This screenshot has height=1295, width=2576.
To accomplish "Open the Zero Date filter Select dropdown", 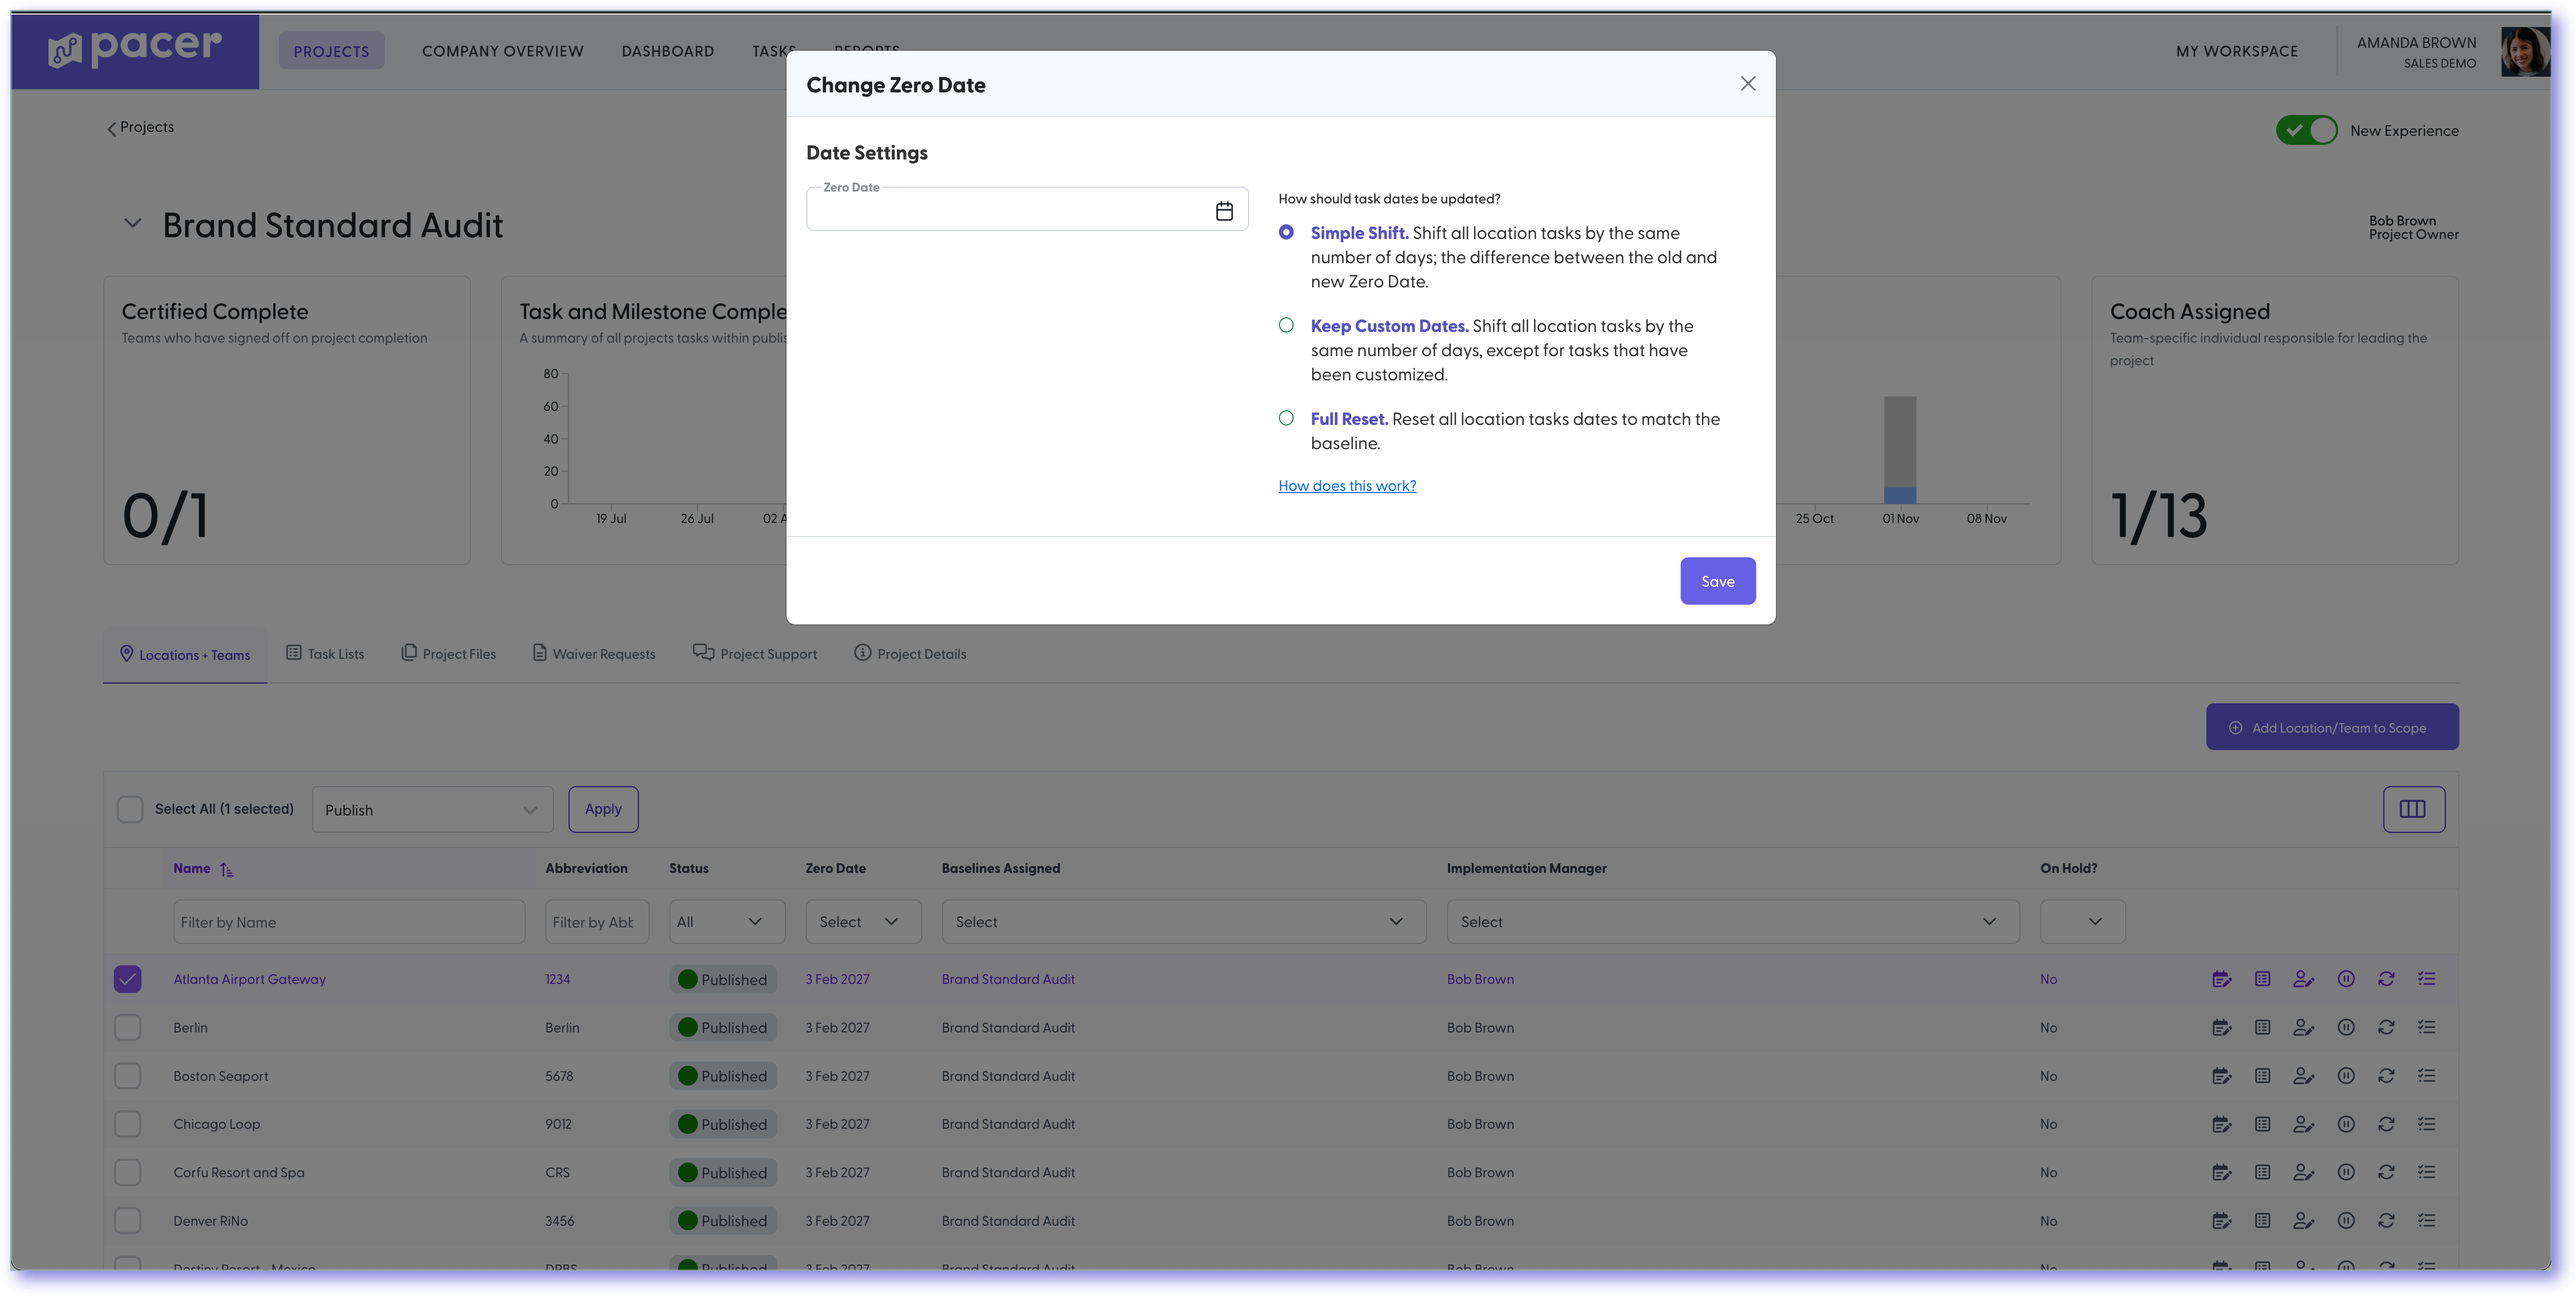I will click(x=863, y=922).
